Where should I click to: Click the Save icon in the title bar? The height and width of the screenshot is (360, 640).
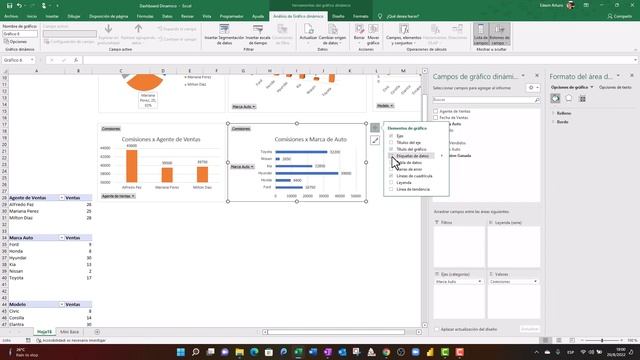pyautogui.click(x=9, y=6)
